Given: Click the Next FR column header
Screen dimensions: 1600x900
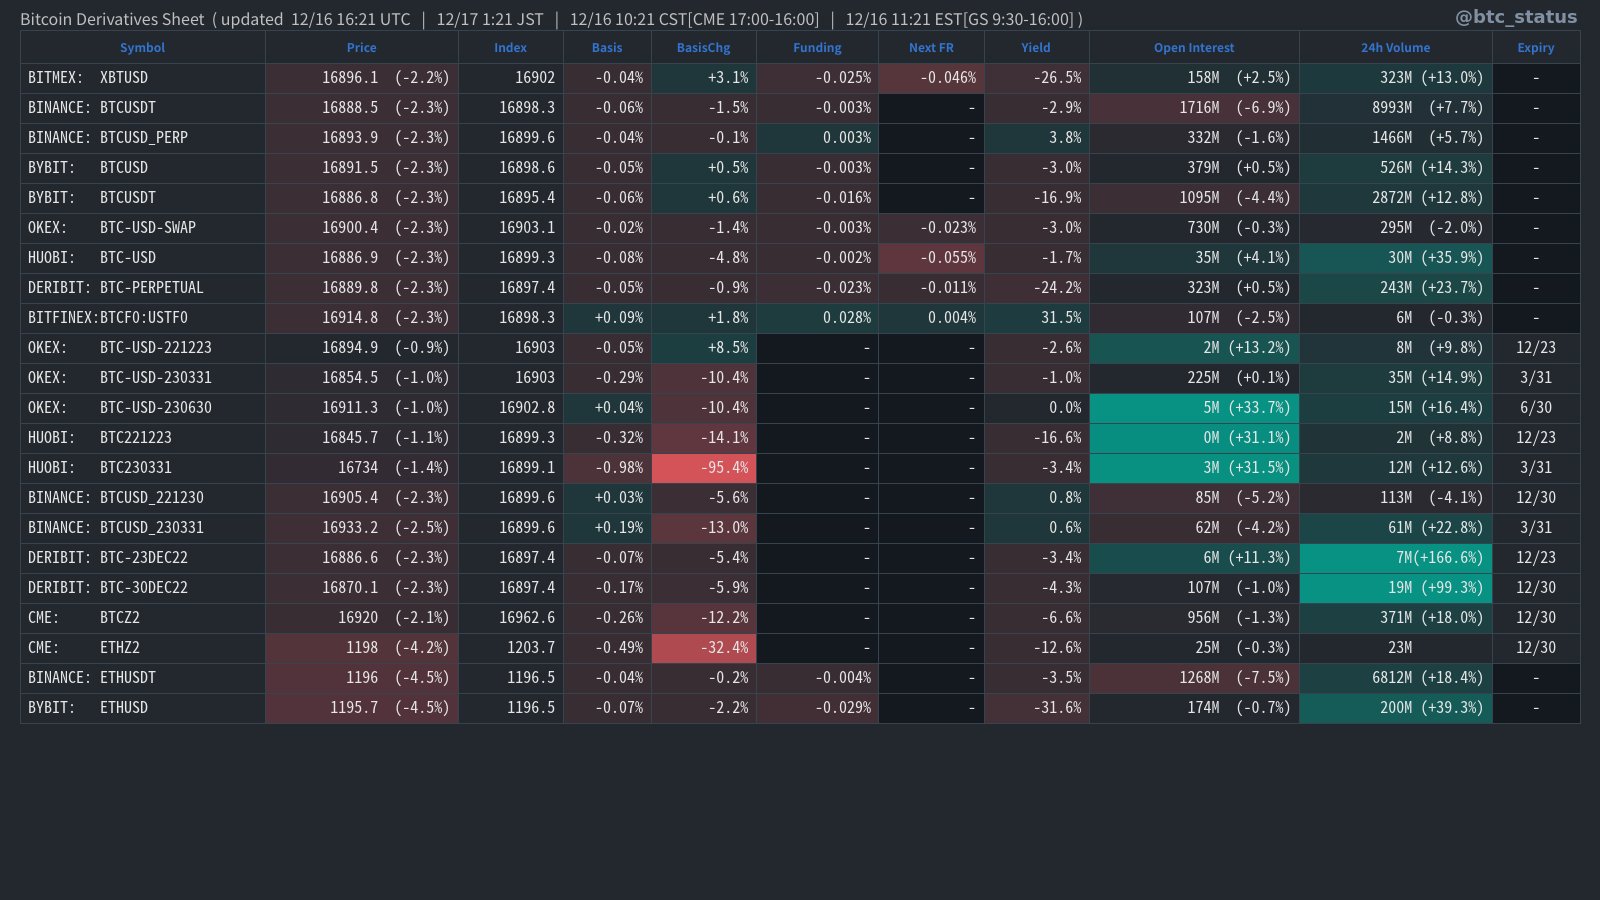Looking at the screenshot, I should point(930,47).
